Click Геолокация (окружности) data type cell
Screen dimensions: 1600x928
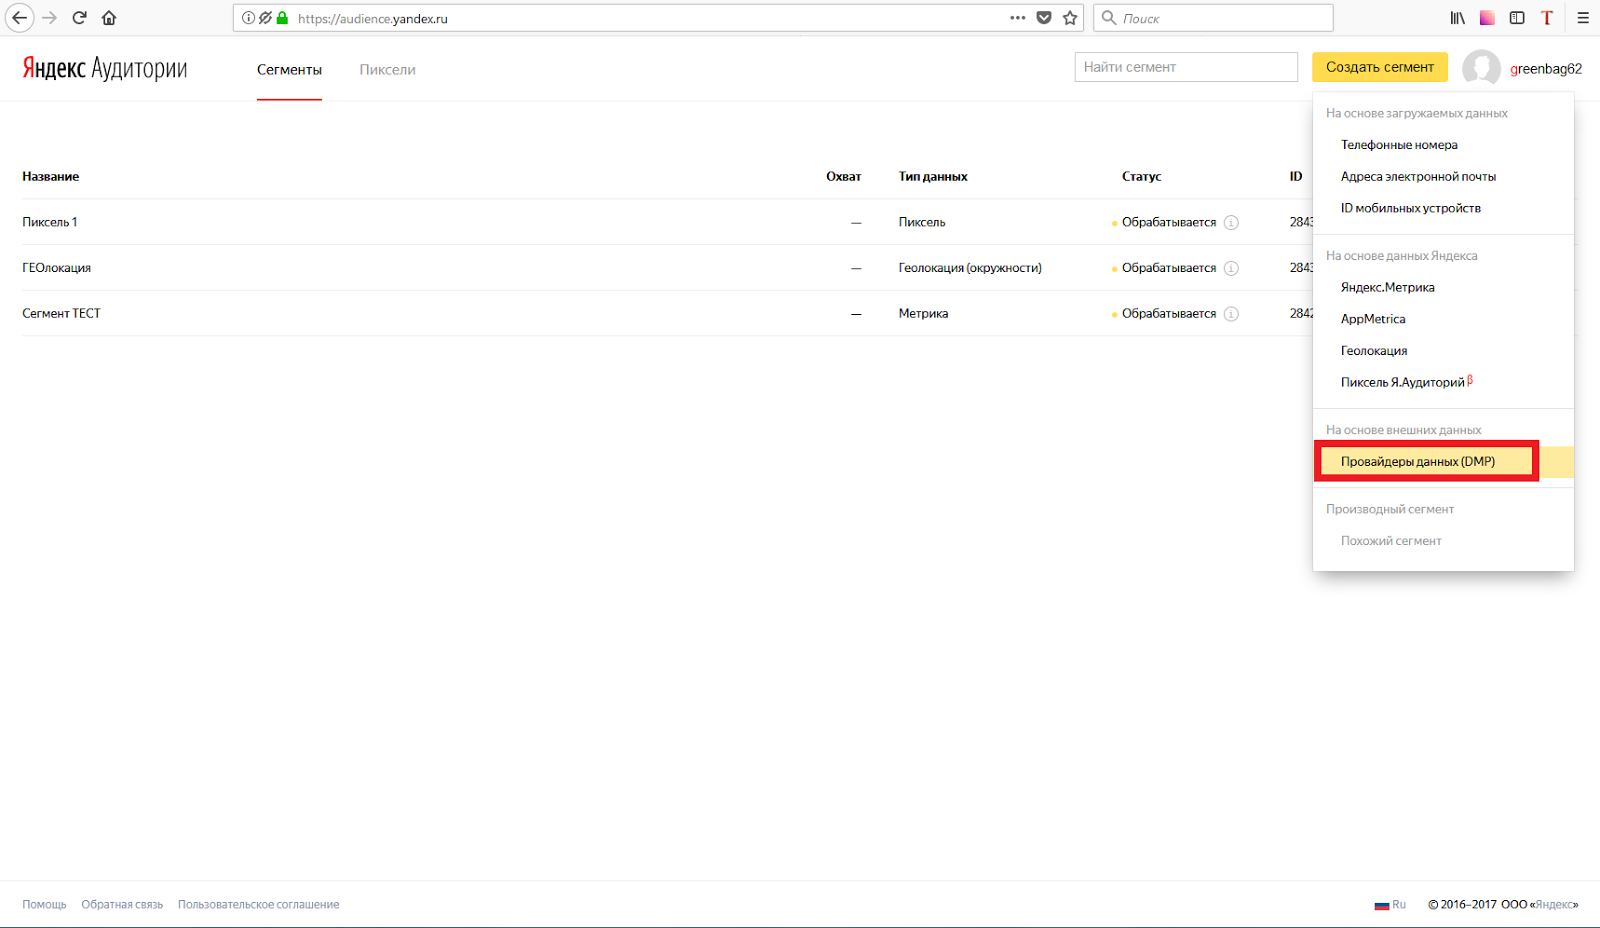pos(970,268)
